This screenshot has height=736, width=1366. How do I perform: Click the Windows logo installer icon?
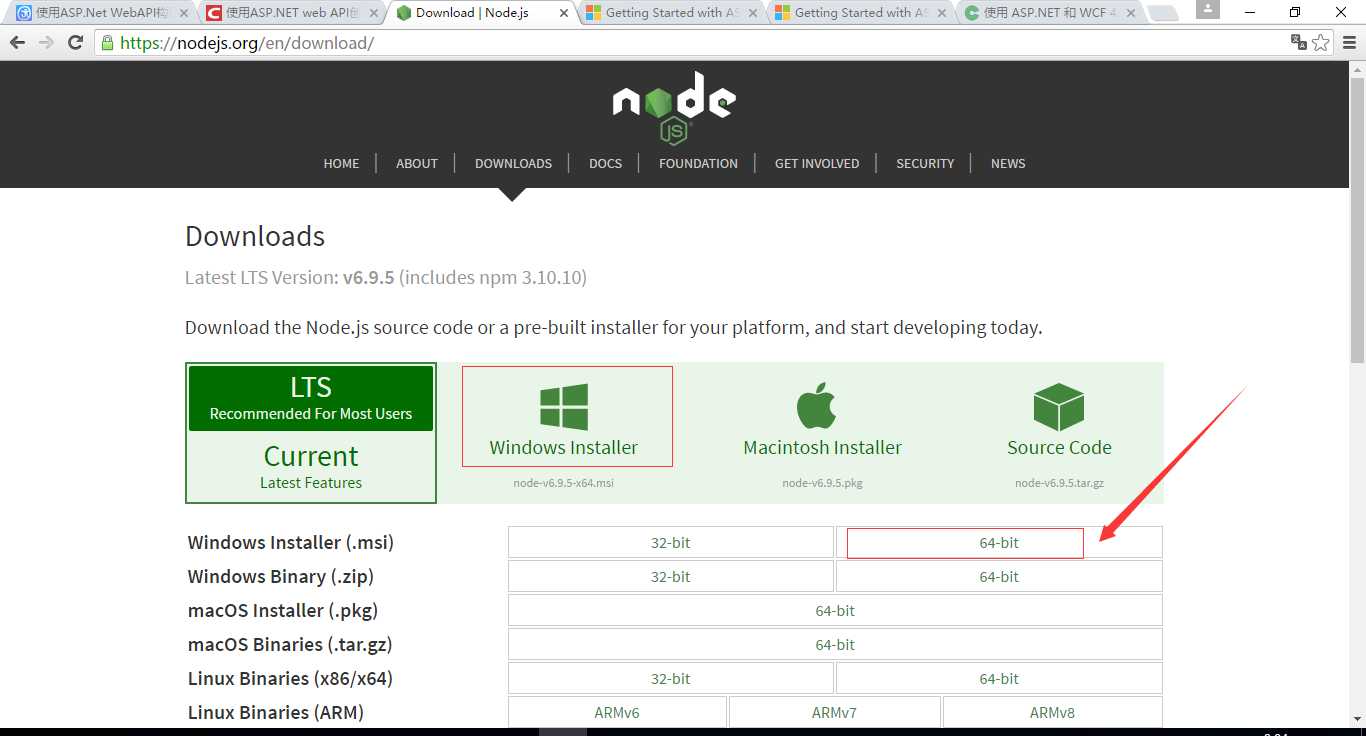point(564,406)
